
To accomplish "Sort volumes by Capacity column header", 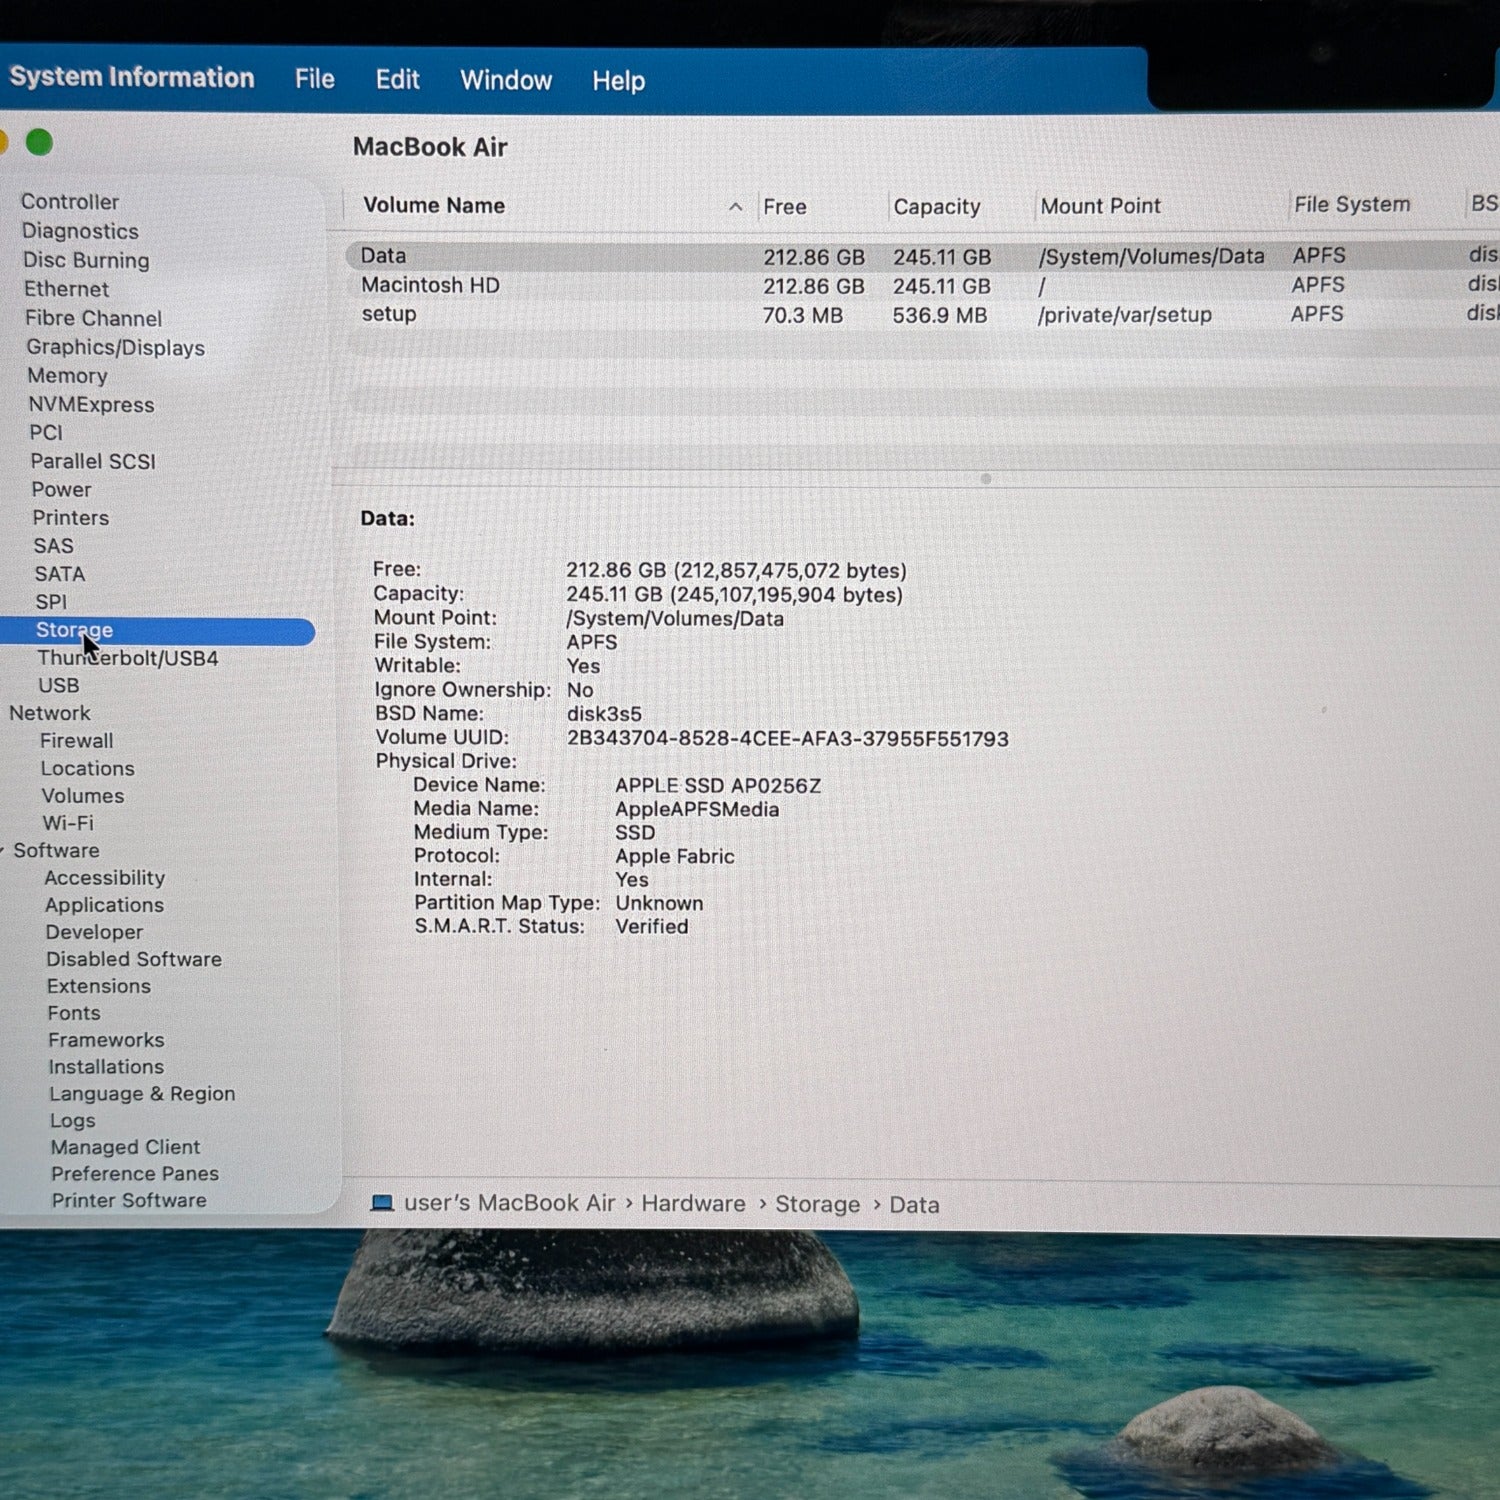I will coord(936,207).
